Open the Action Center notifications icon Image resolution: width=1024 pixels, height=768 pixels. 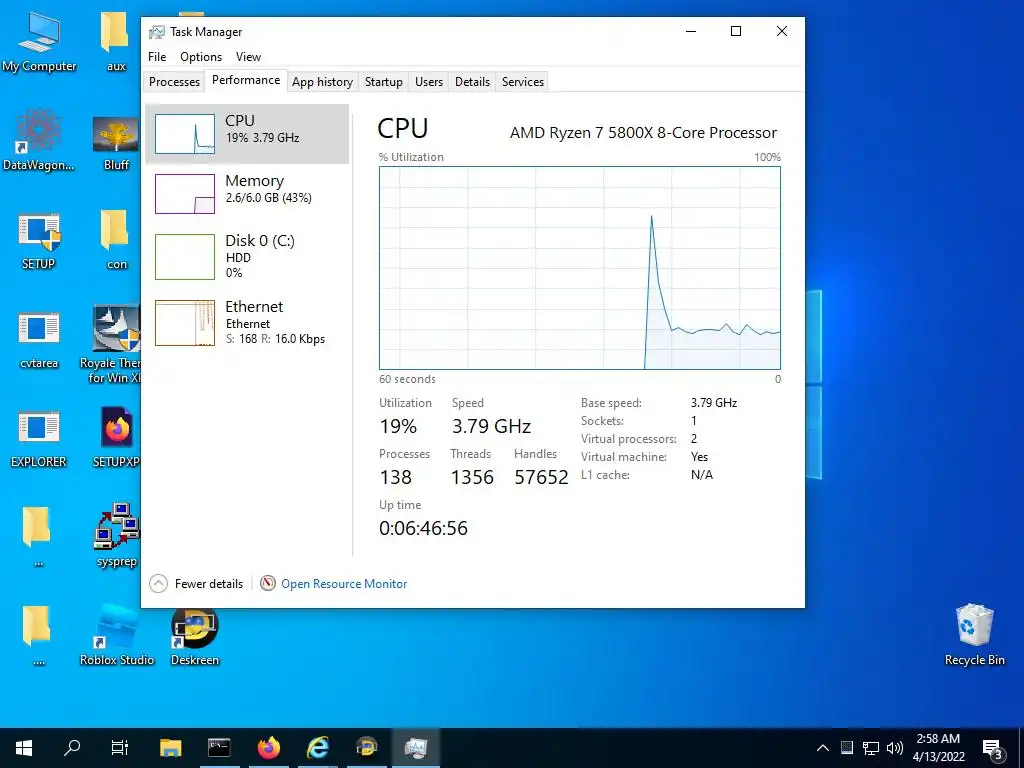(993, 748)
